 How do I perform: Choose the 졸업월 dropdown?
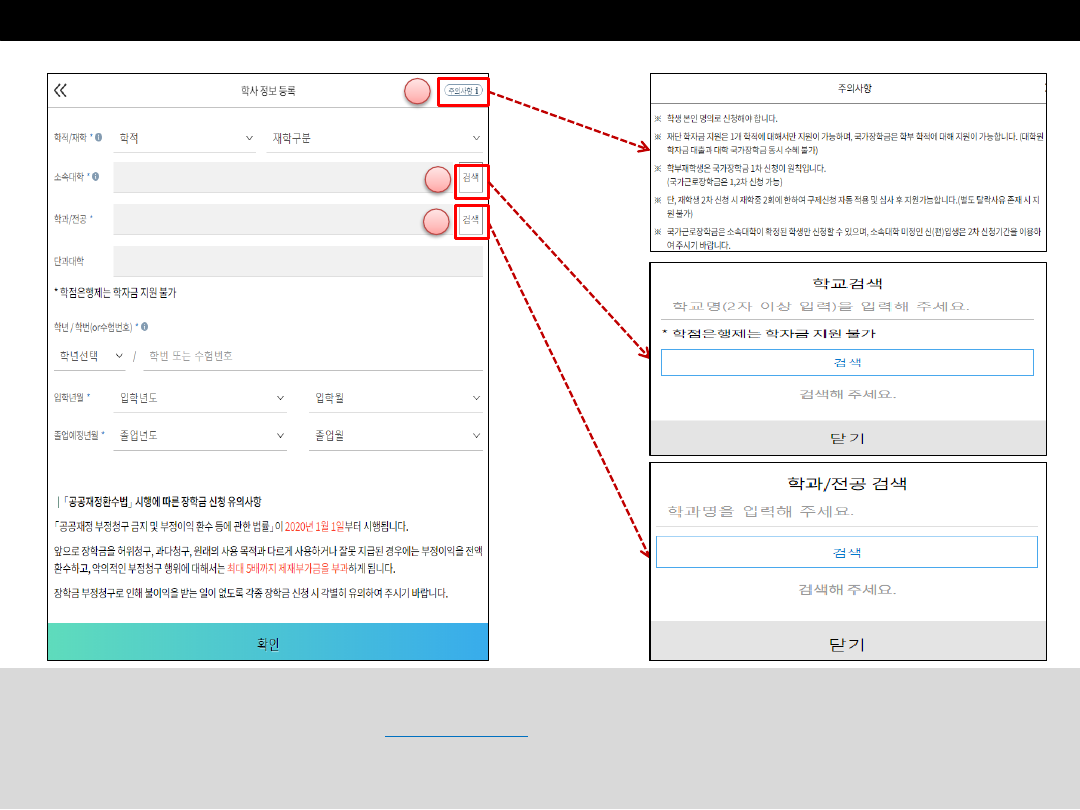coord(396,436)
